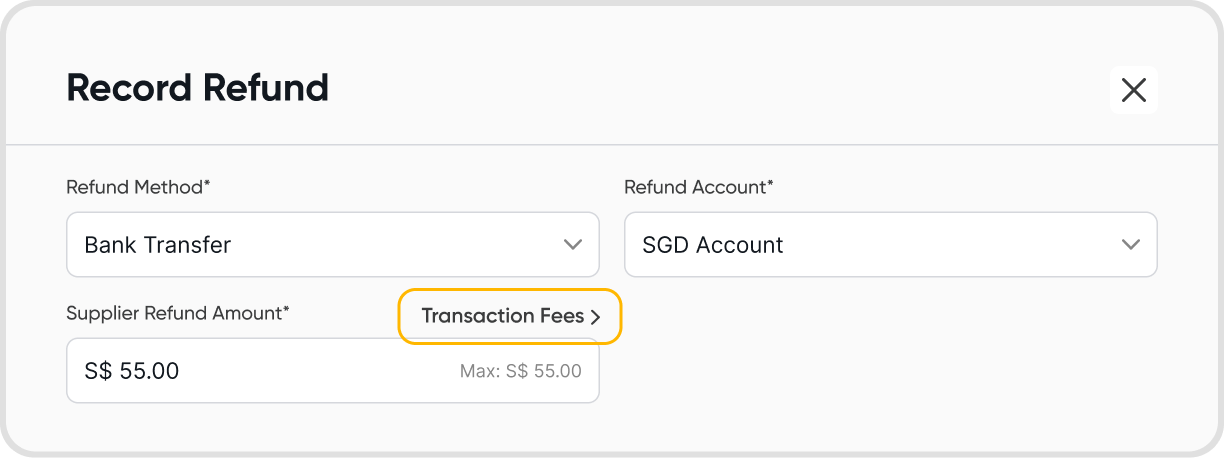1224x458 pixels.
Task: Focus the Supplier Refund Amount input field
Action: tap(300, 371)
